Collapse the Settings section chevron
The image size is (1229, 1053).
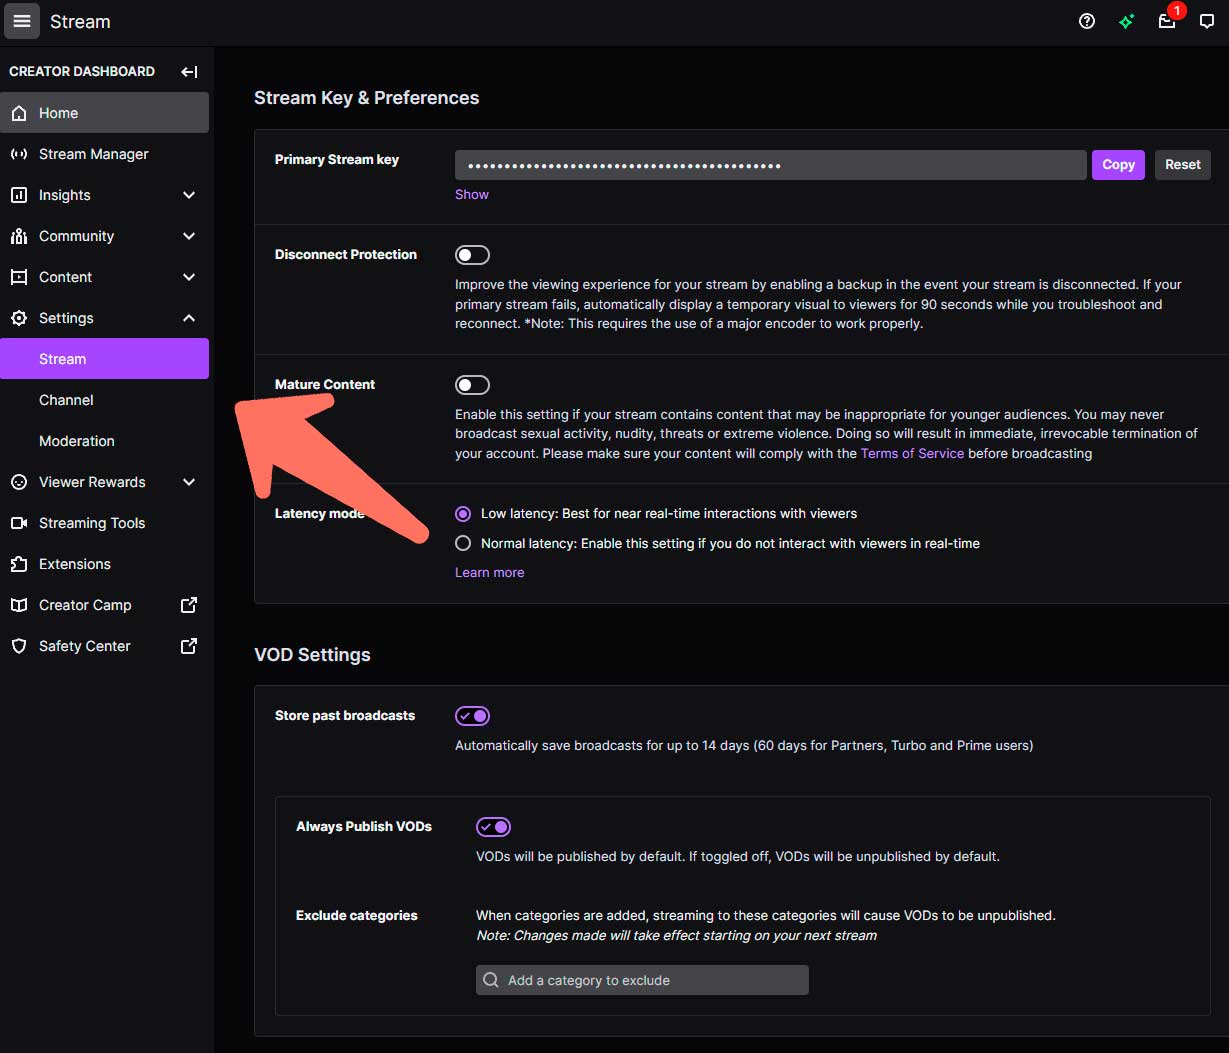189,318
